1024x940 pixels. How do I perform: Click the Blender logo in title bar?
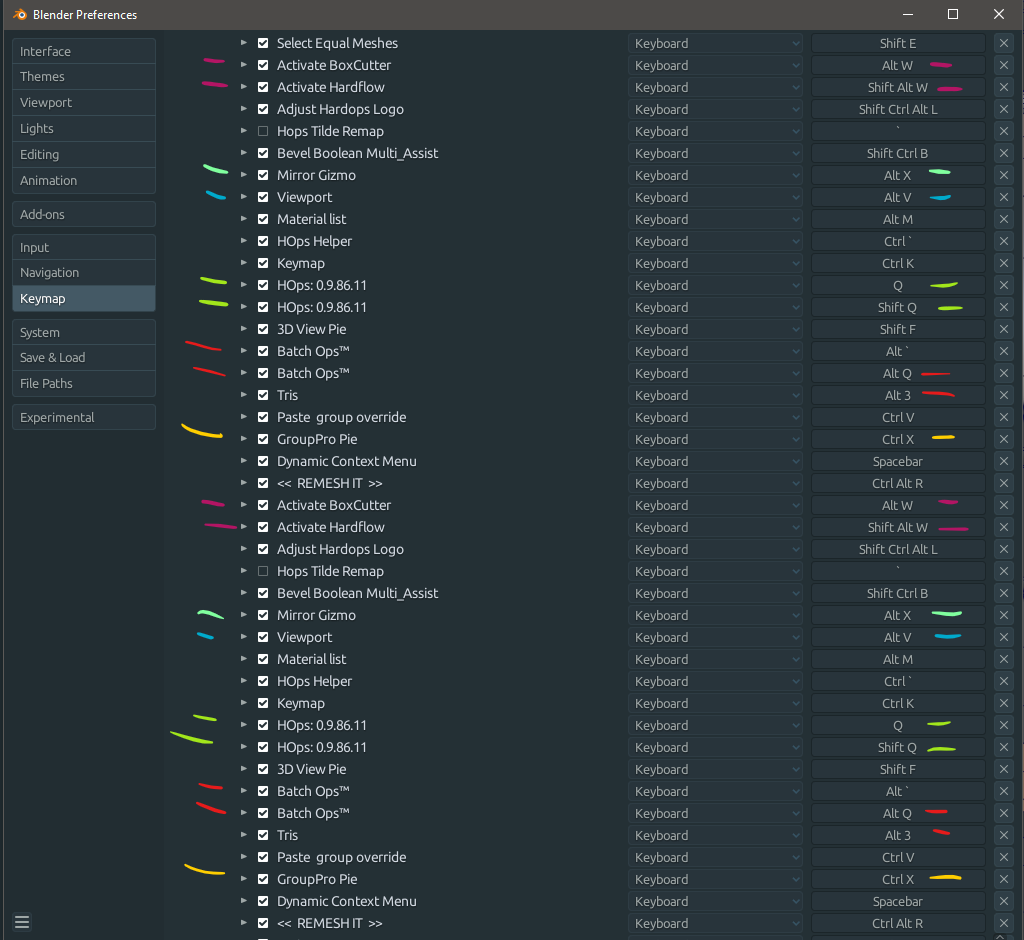coord(20,14)
